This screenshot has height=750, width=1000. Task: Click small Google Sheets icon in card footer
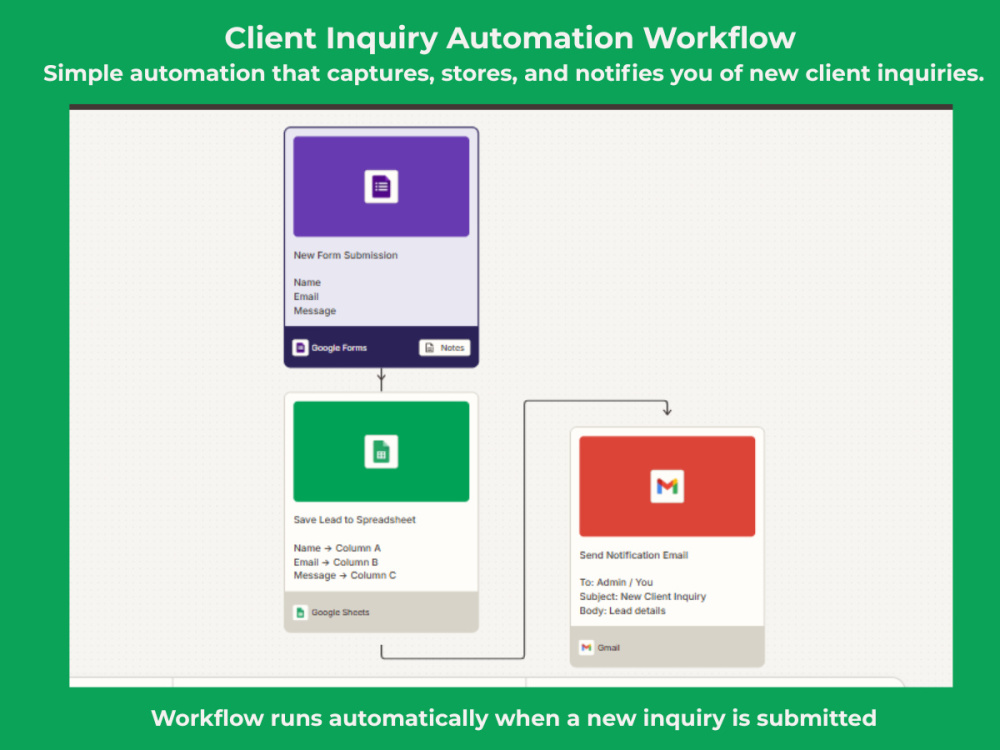coord(300,612)
